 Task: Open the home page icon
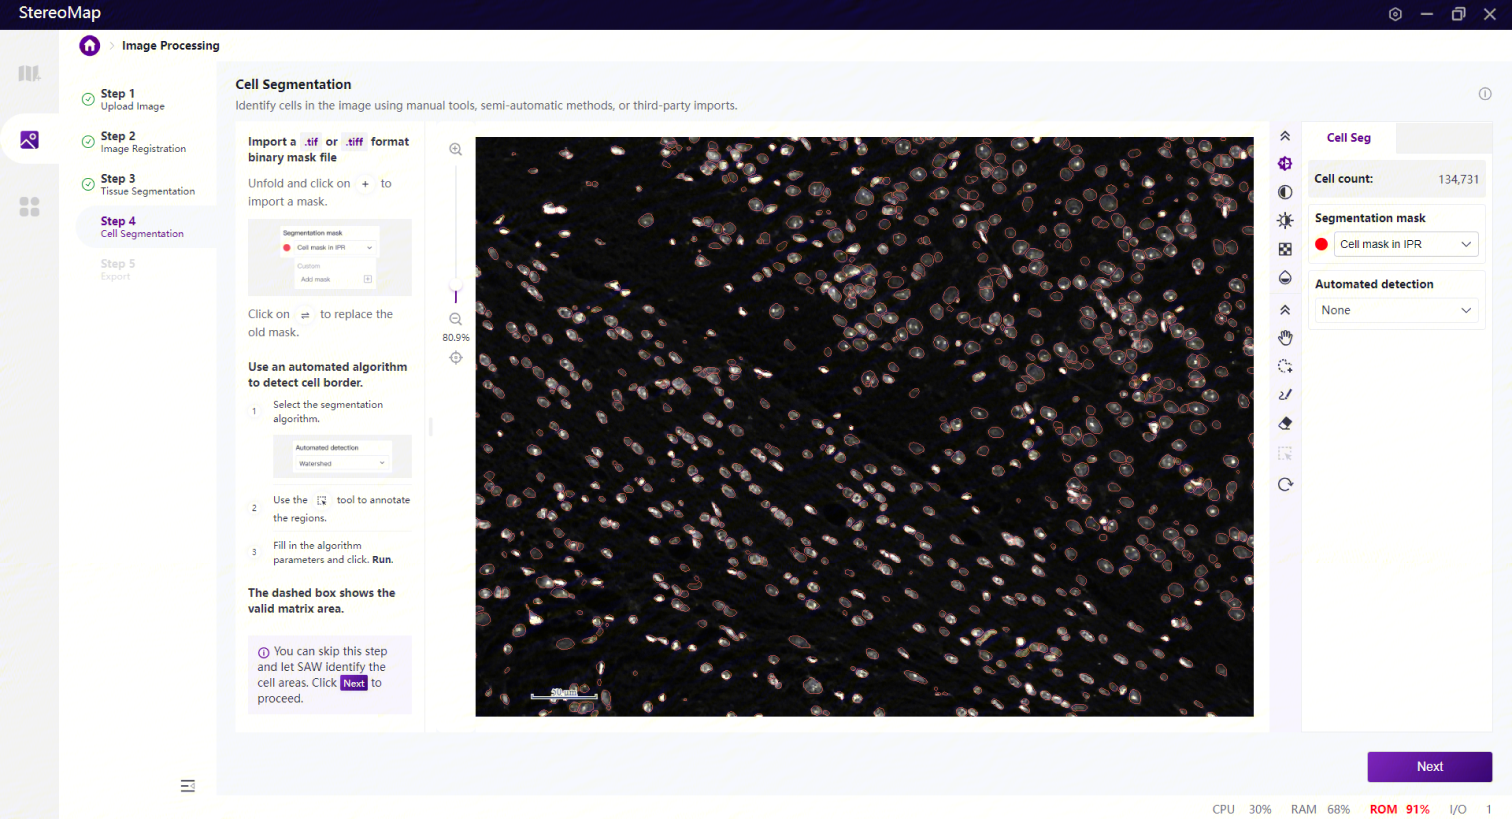pyautogui.click(x=90, y=45)
